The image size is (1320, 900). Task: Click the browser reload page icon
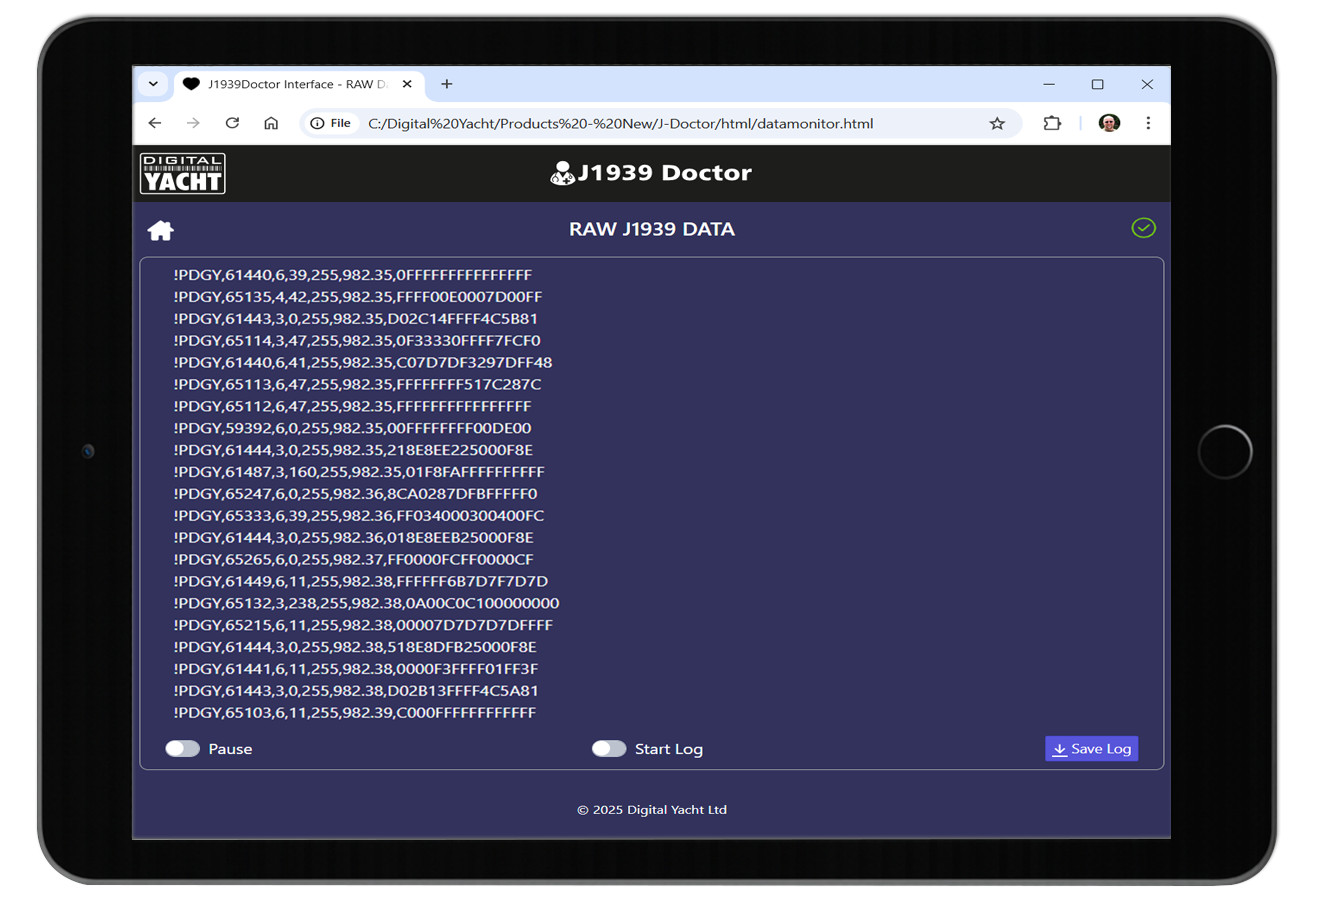(x=232, y=123)
